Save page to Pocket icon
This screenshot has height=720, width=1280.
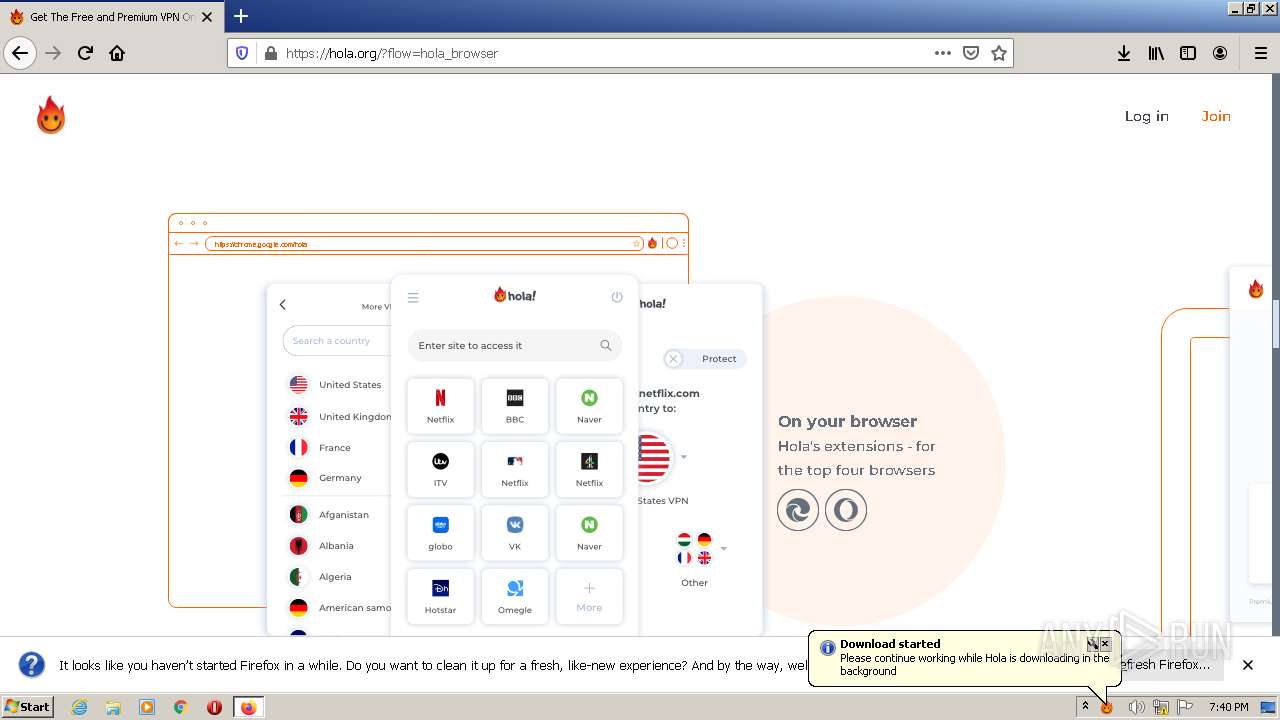970,53
